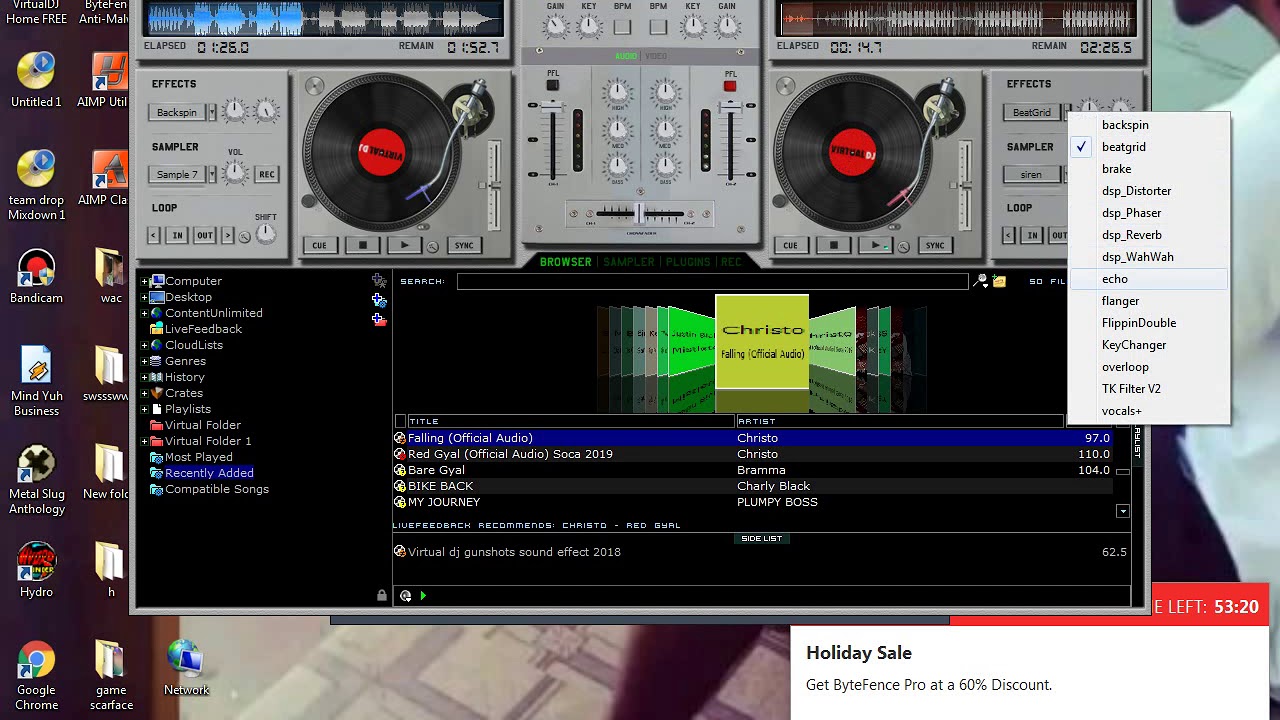The image size is (1280, 720).
Task: Open Metal Slug Anthology desktop icon
Action: [37, 480]
